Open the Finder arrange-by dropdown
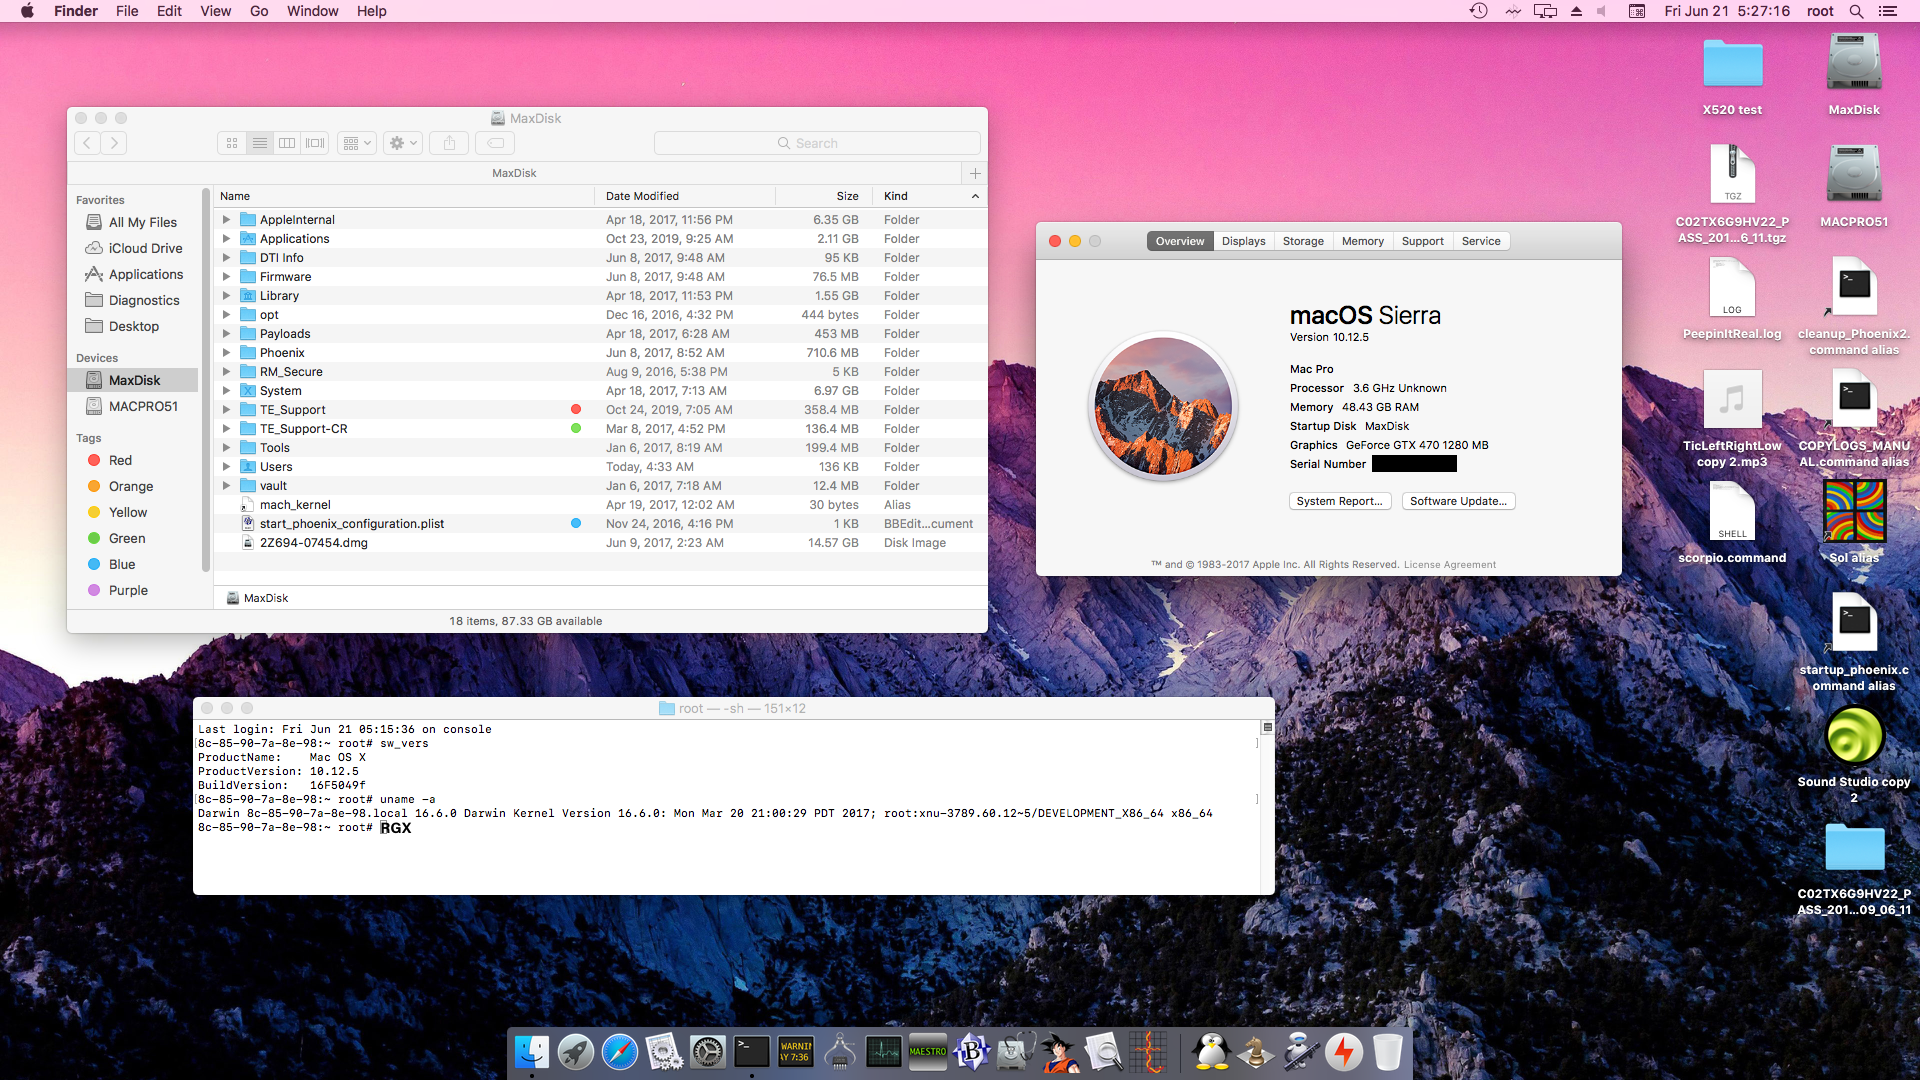The height and width of the screenshot is (1080, 1920). tap(357, 143)
